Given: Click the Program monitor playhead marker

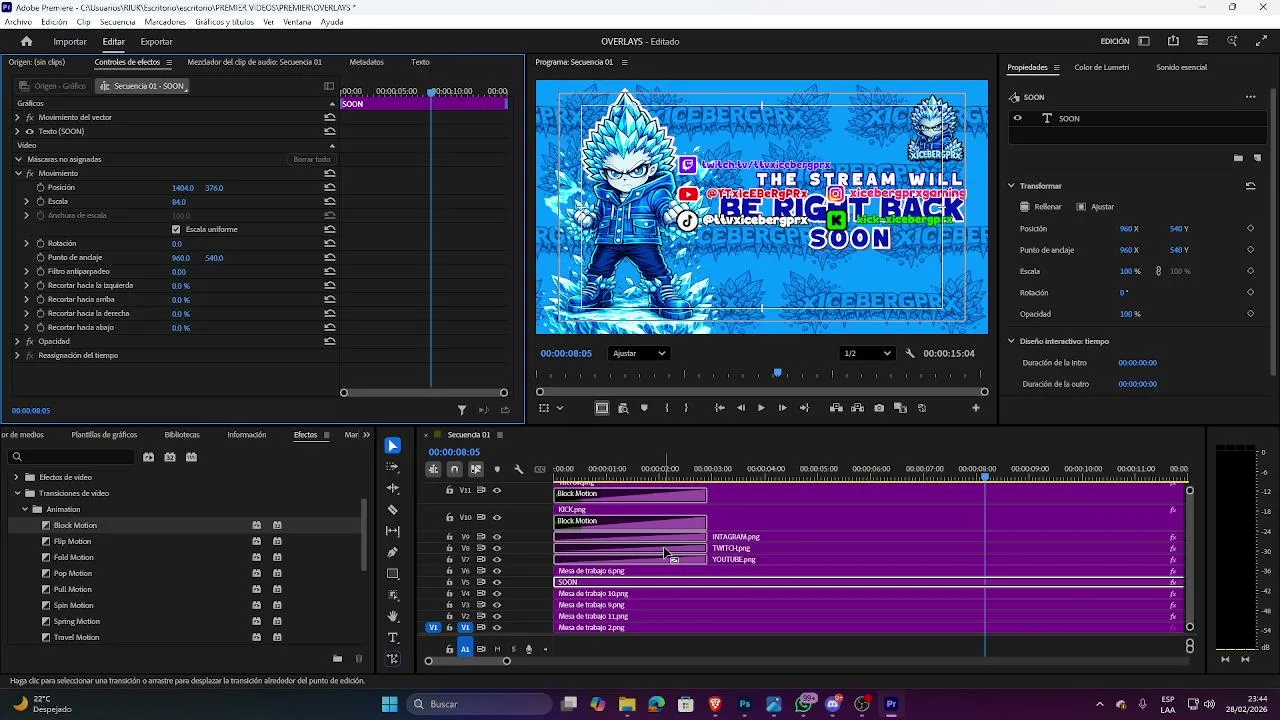Looking at the screenshot, I should tap(777, 372).
